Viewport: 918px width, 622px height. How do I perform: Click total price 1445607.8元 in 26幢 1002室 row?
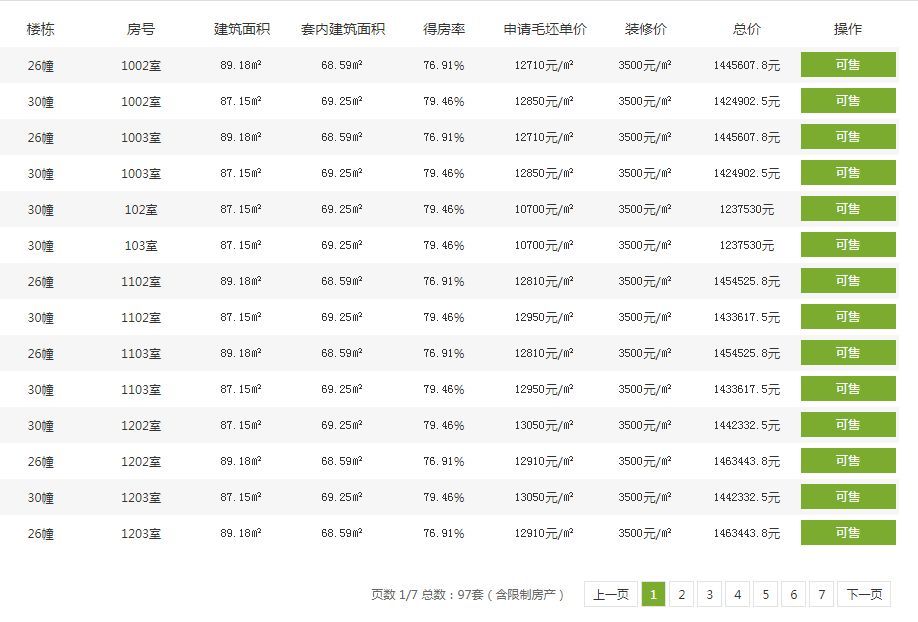pyautogui.click(x=746, y=65)
